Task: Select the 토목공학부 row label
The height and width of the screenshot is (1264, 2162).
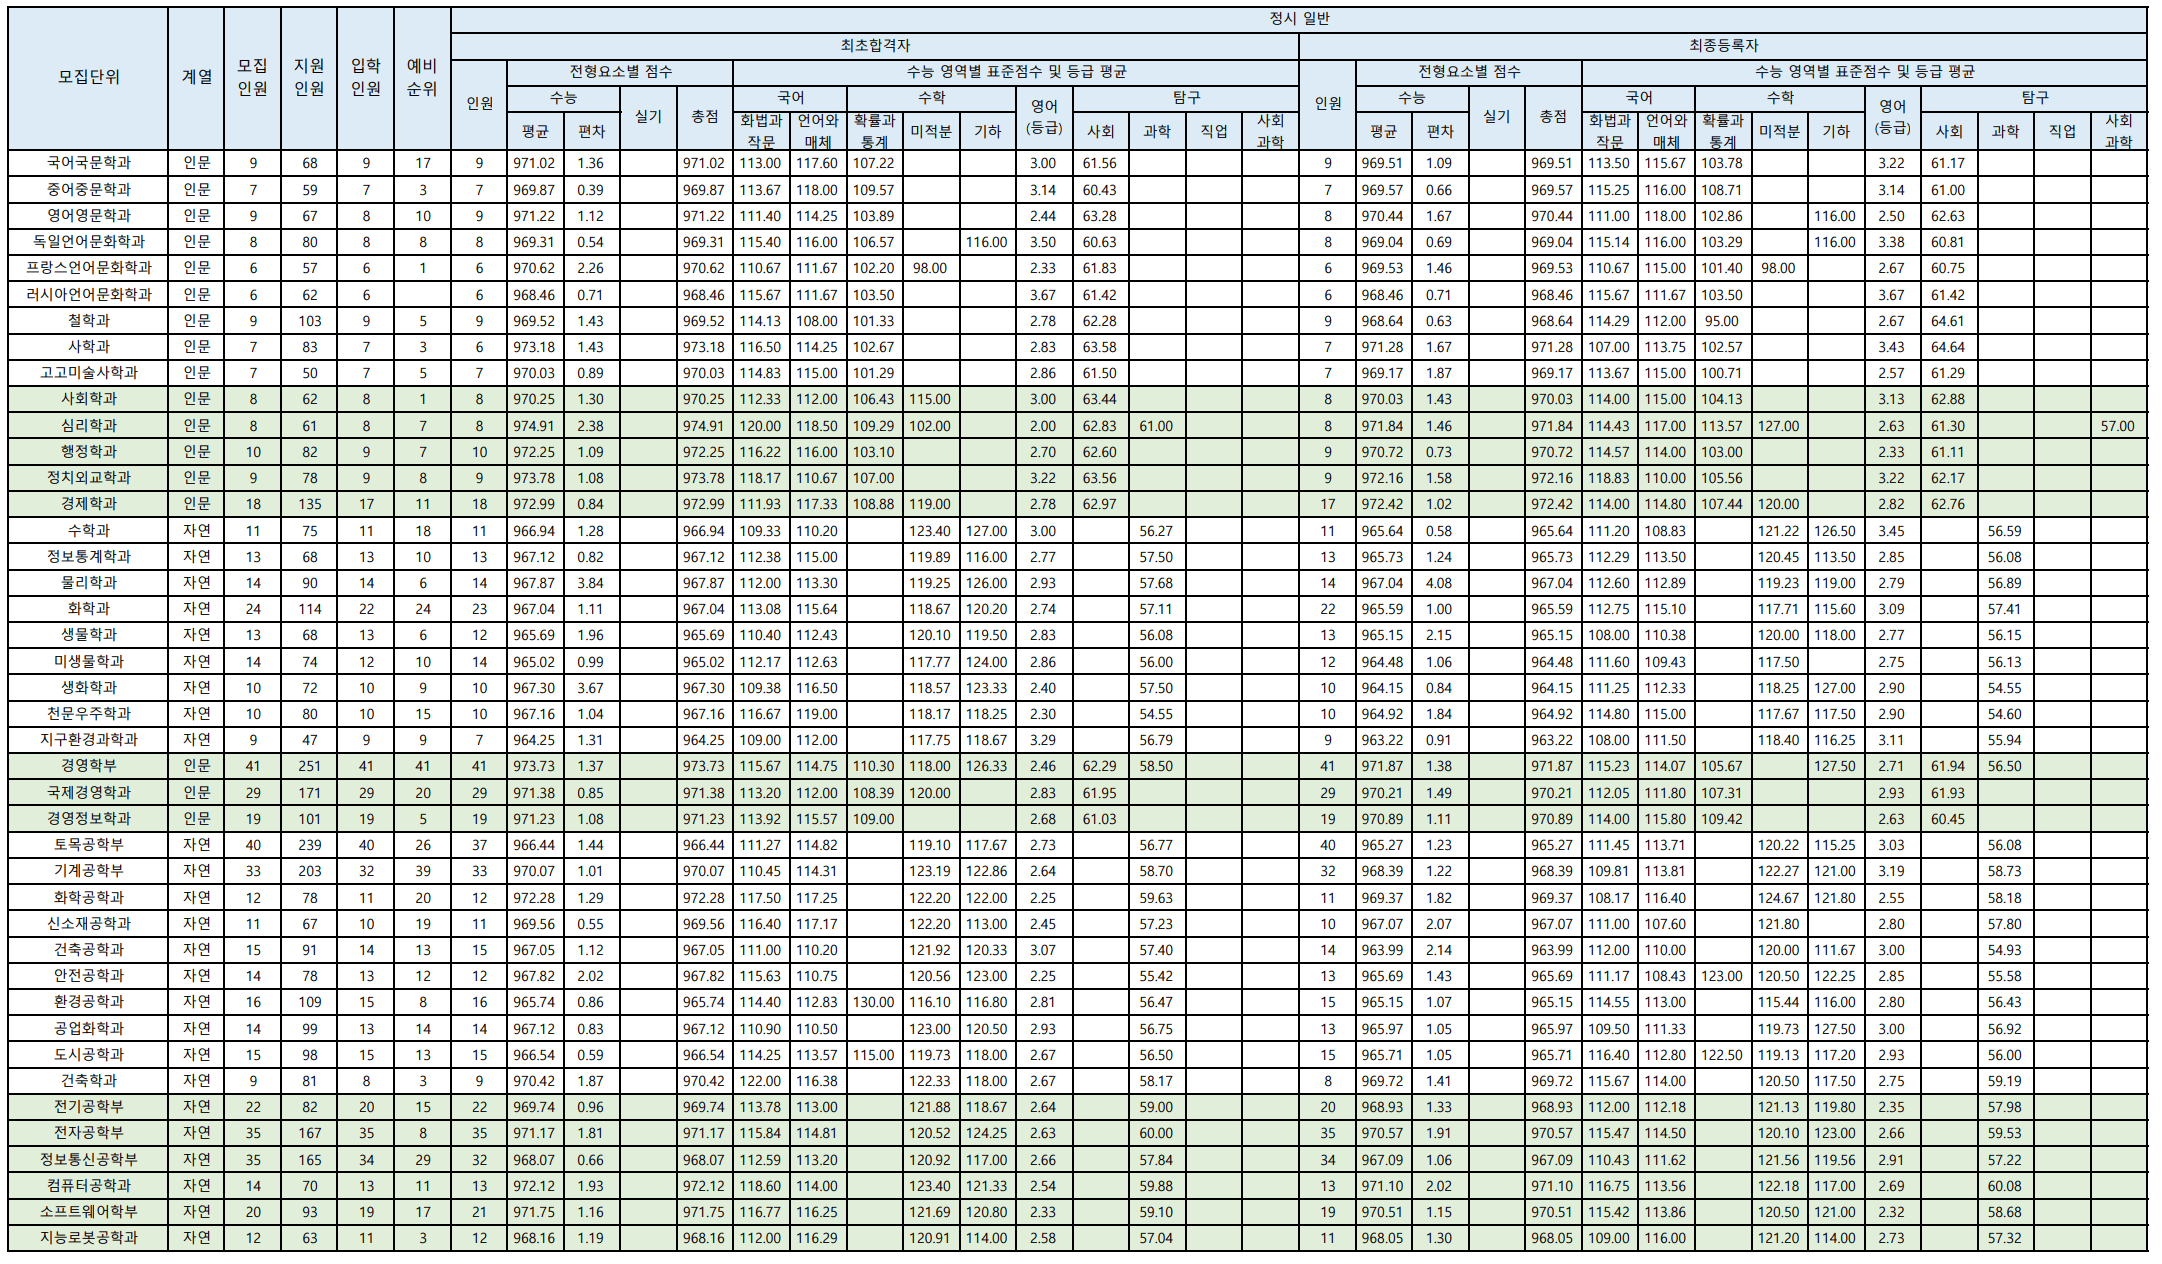Action: 88,845
